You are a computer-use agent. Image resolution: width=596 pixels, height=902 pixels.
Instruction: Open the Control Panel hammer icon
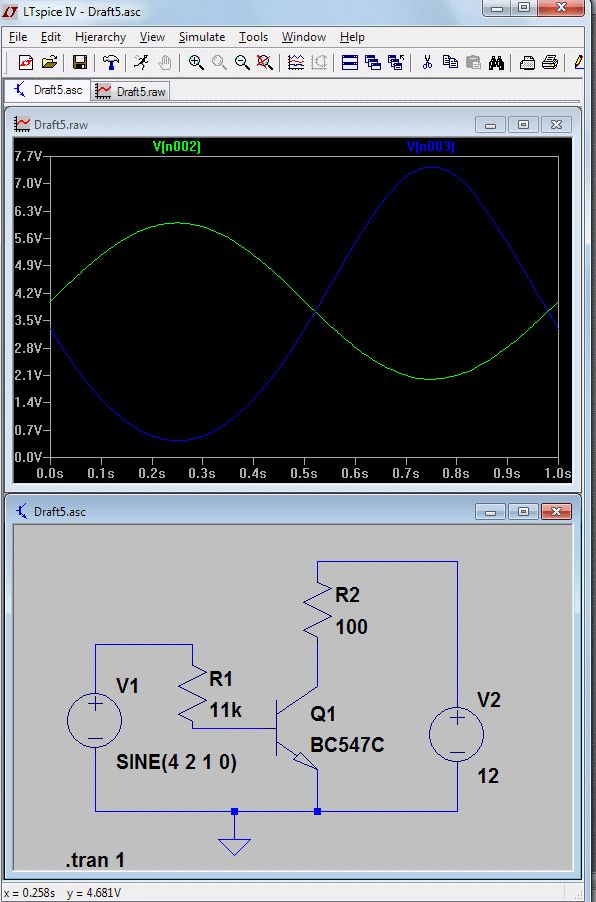[110, 62]
